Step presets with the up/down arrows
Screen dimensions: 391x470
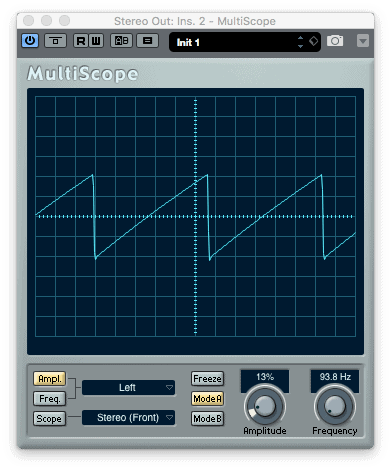(300, 42)
